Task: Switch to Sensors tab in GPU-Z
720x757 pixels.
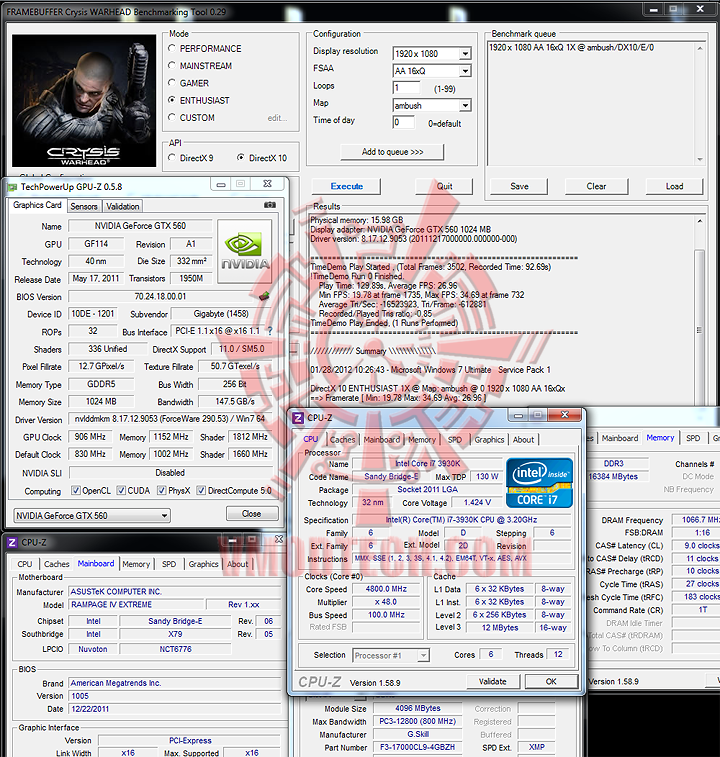Action: click(84, 206)
